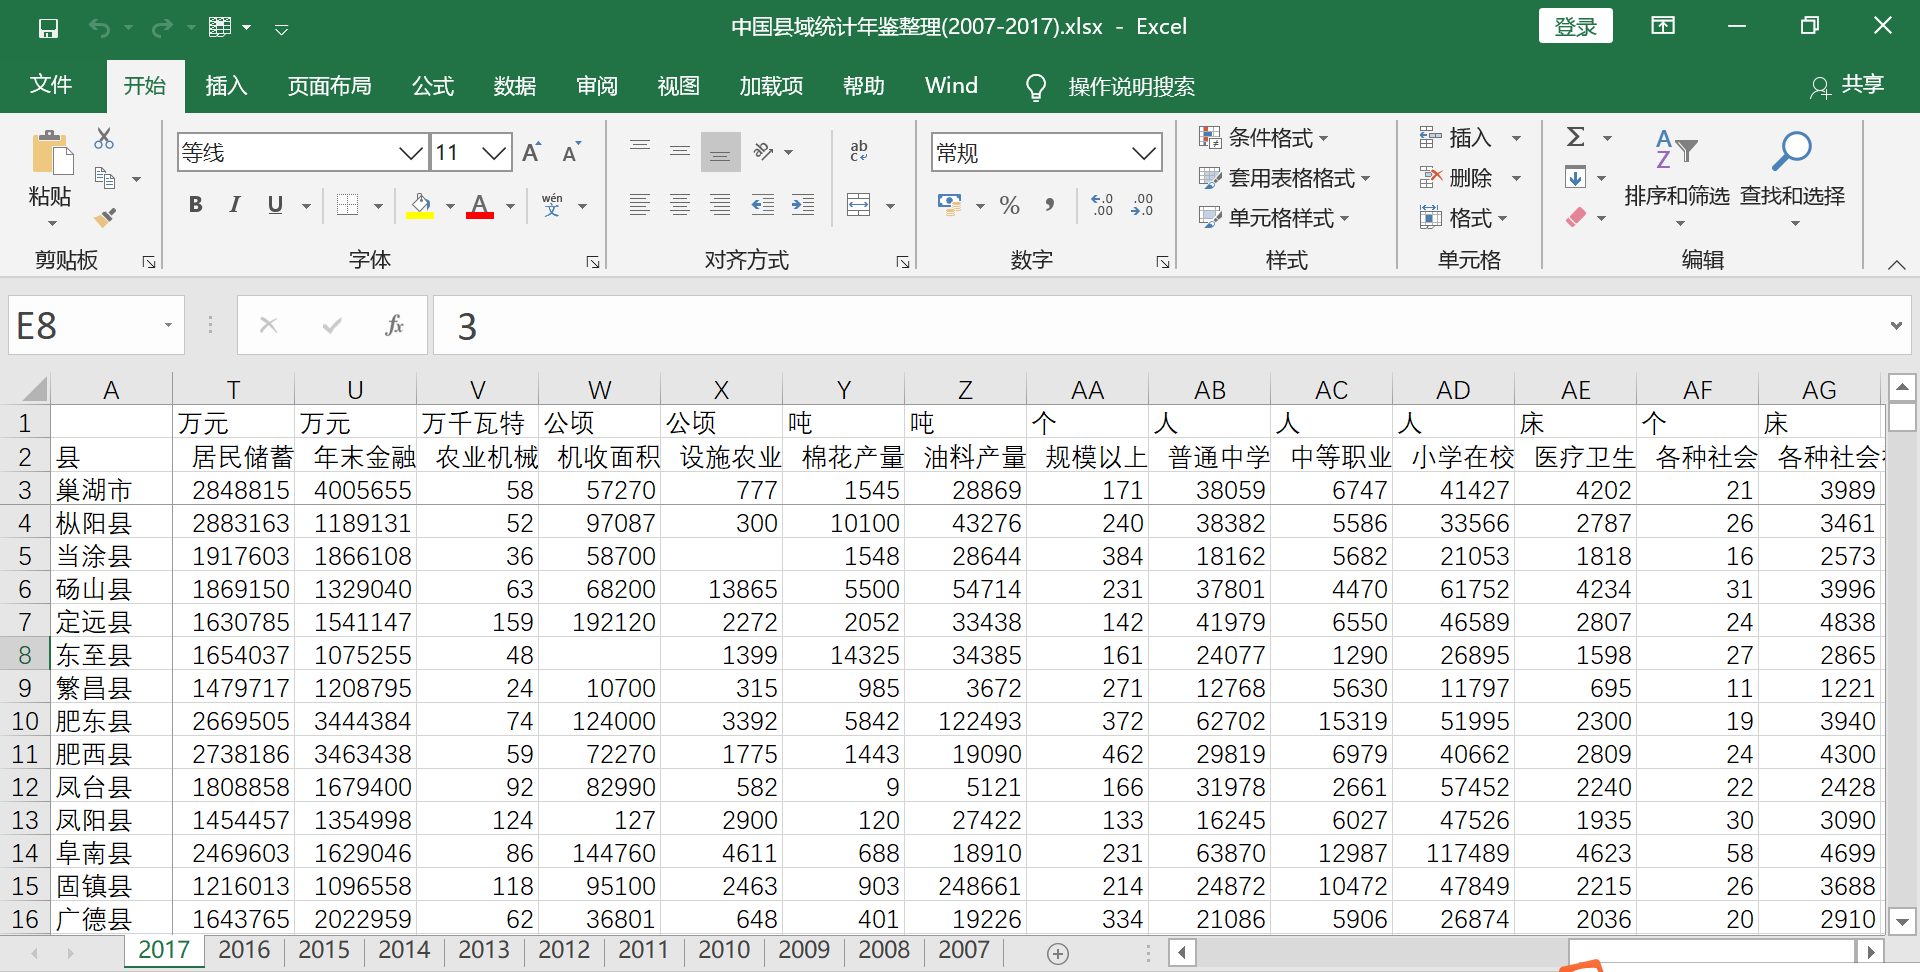1920x972 pixels.
Task: Toggle Italic formatting
Action: [234, 206]
